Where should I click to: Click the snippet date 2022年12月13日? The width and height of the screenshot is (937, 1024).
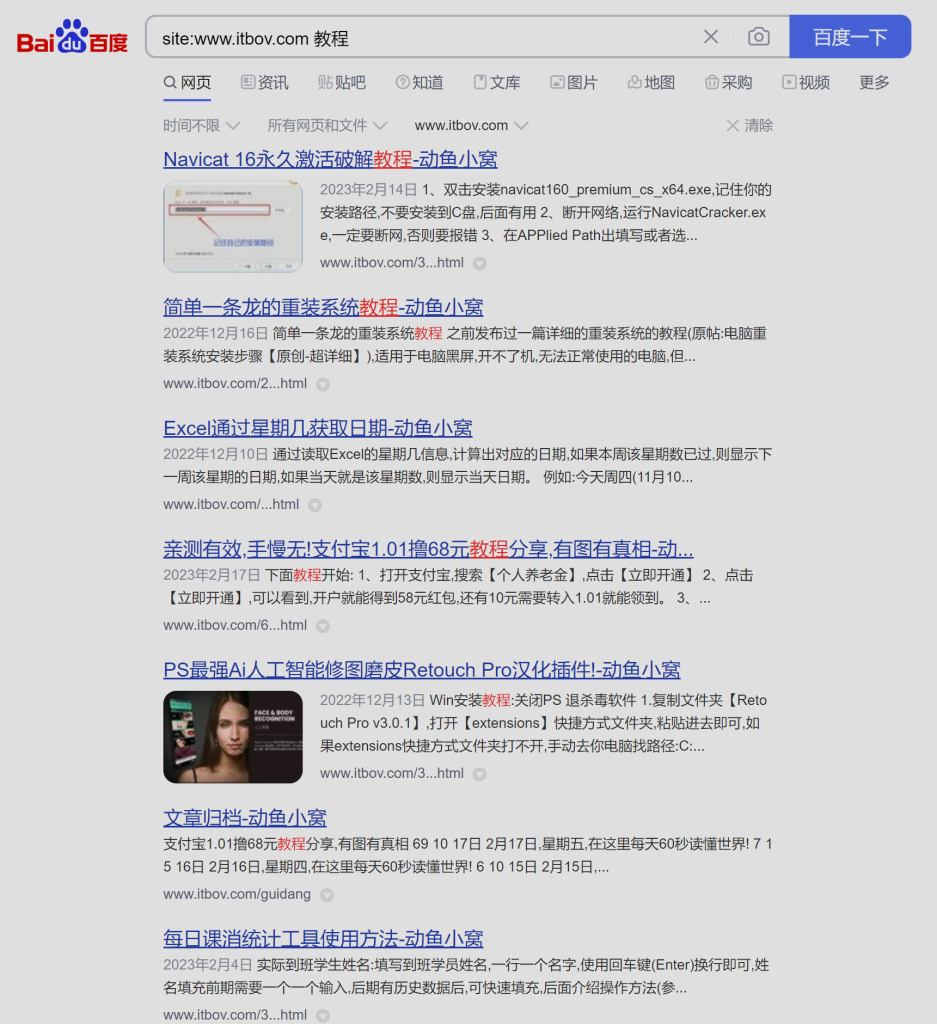(372, 700)
